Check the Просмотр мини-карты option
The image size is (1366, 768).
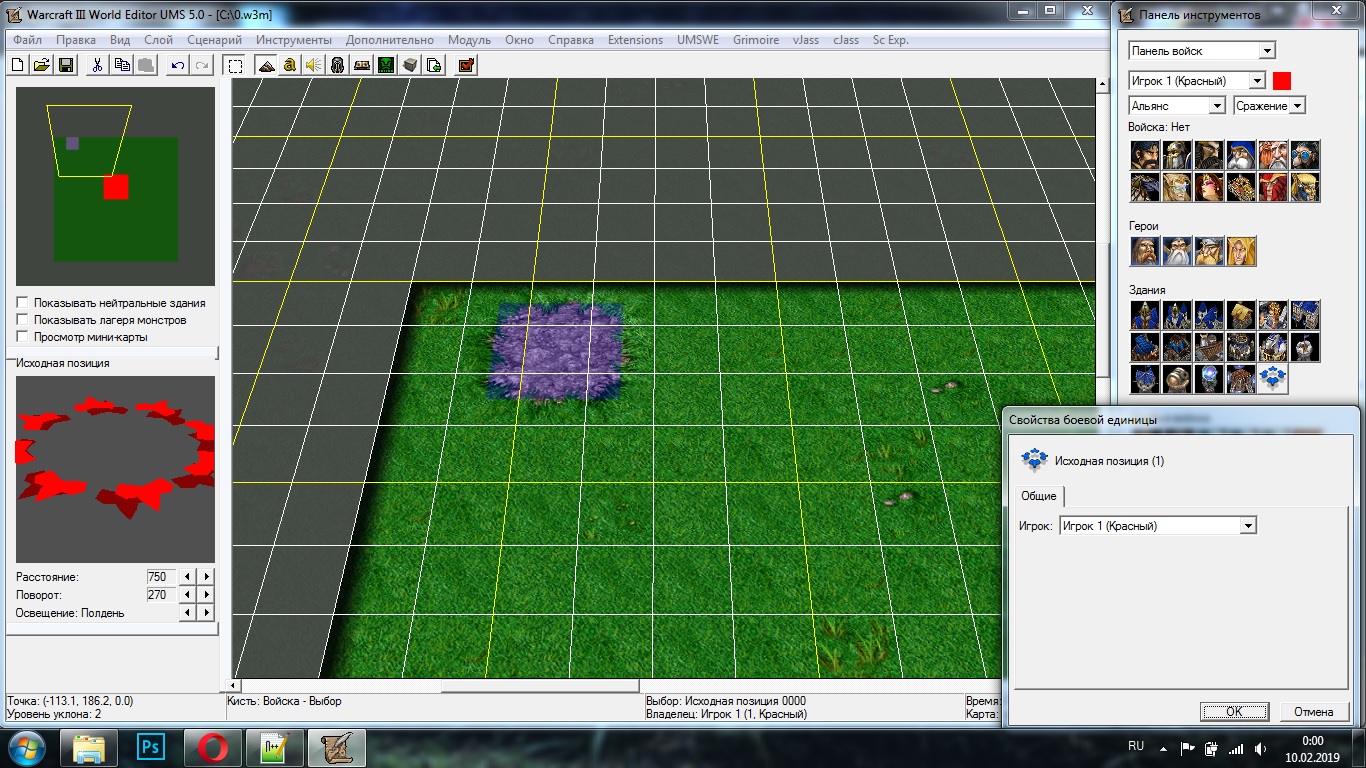22,337
